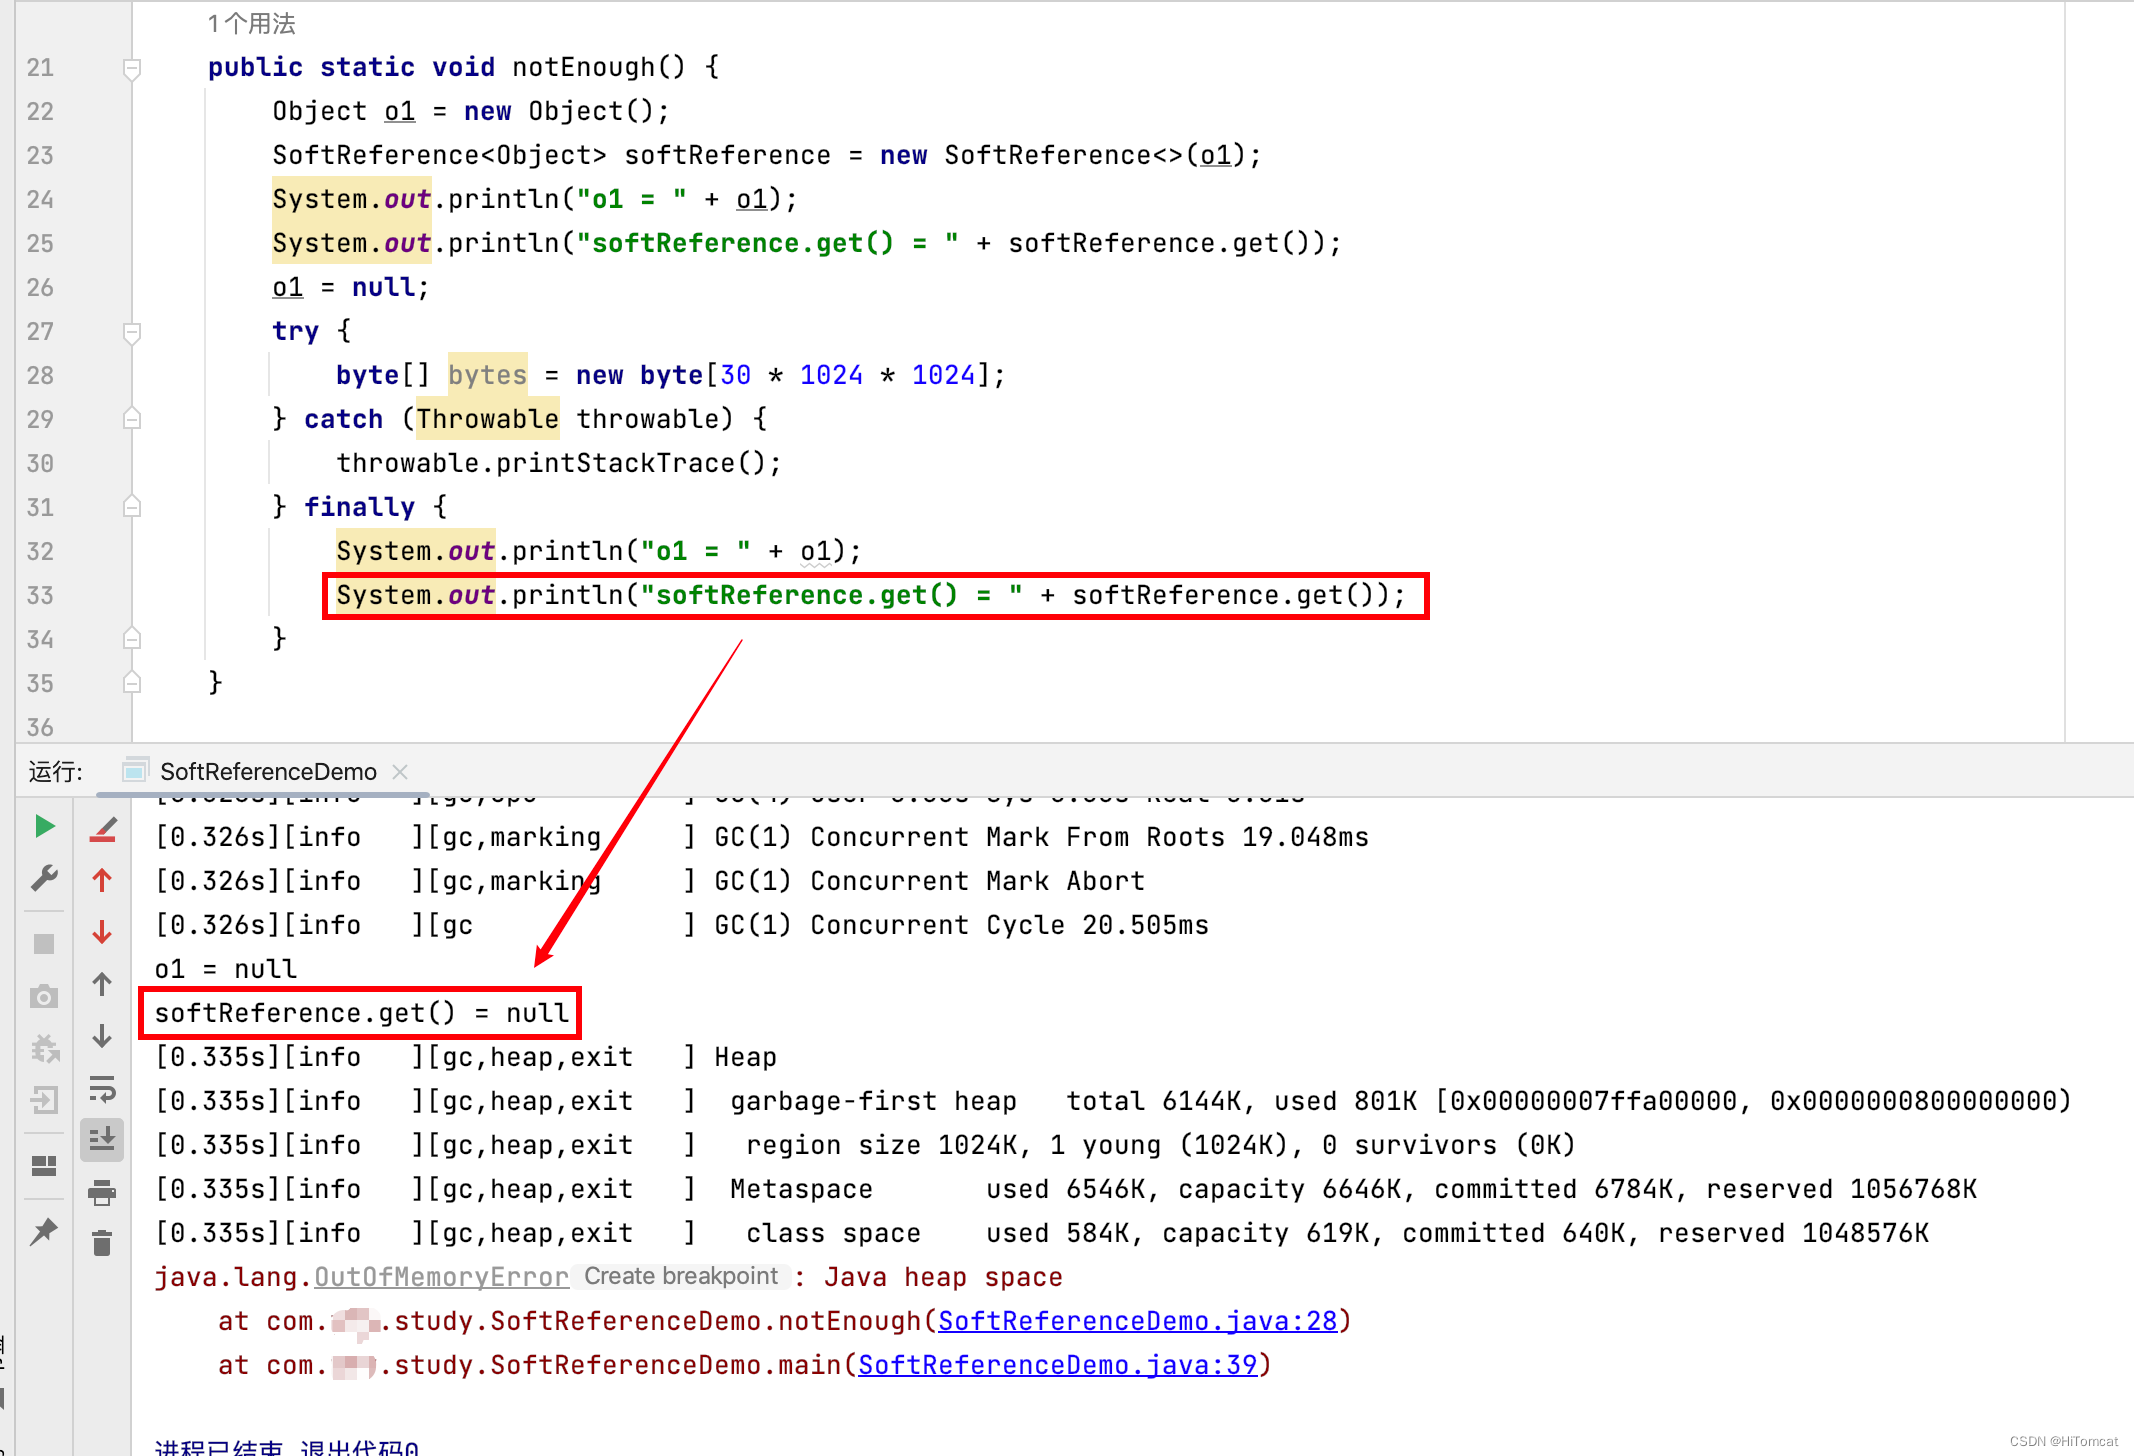Click the red up stack trace arrow
Screen dimensions: 2134x1456
coord(102,880)
